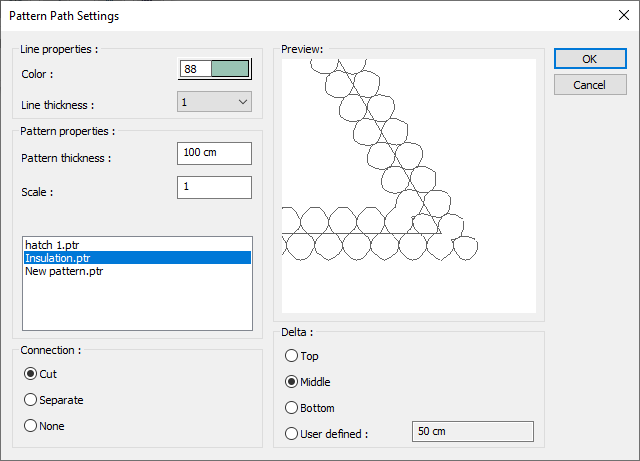
Task: Click the User defined 50 cm field
Action: point(472,431)
